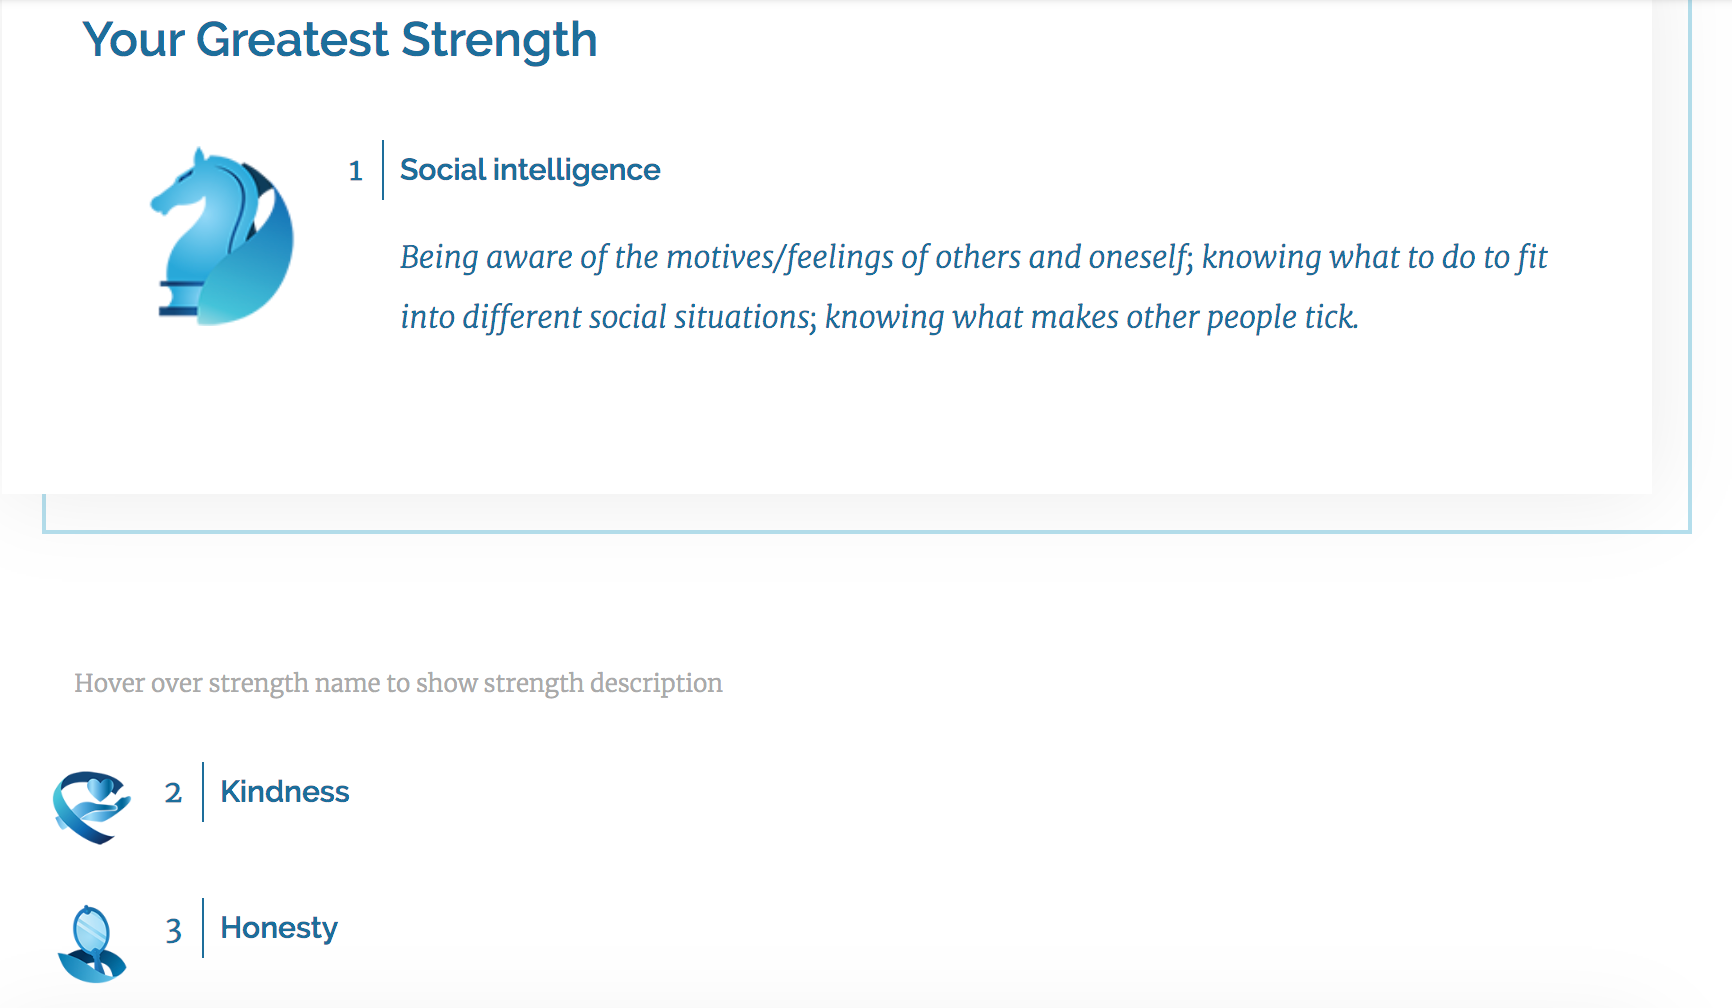Click the Kindness heart-in-hand icon
This screenshot has width=1732, height=1008.
tap(92, 807)
